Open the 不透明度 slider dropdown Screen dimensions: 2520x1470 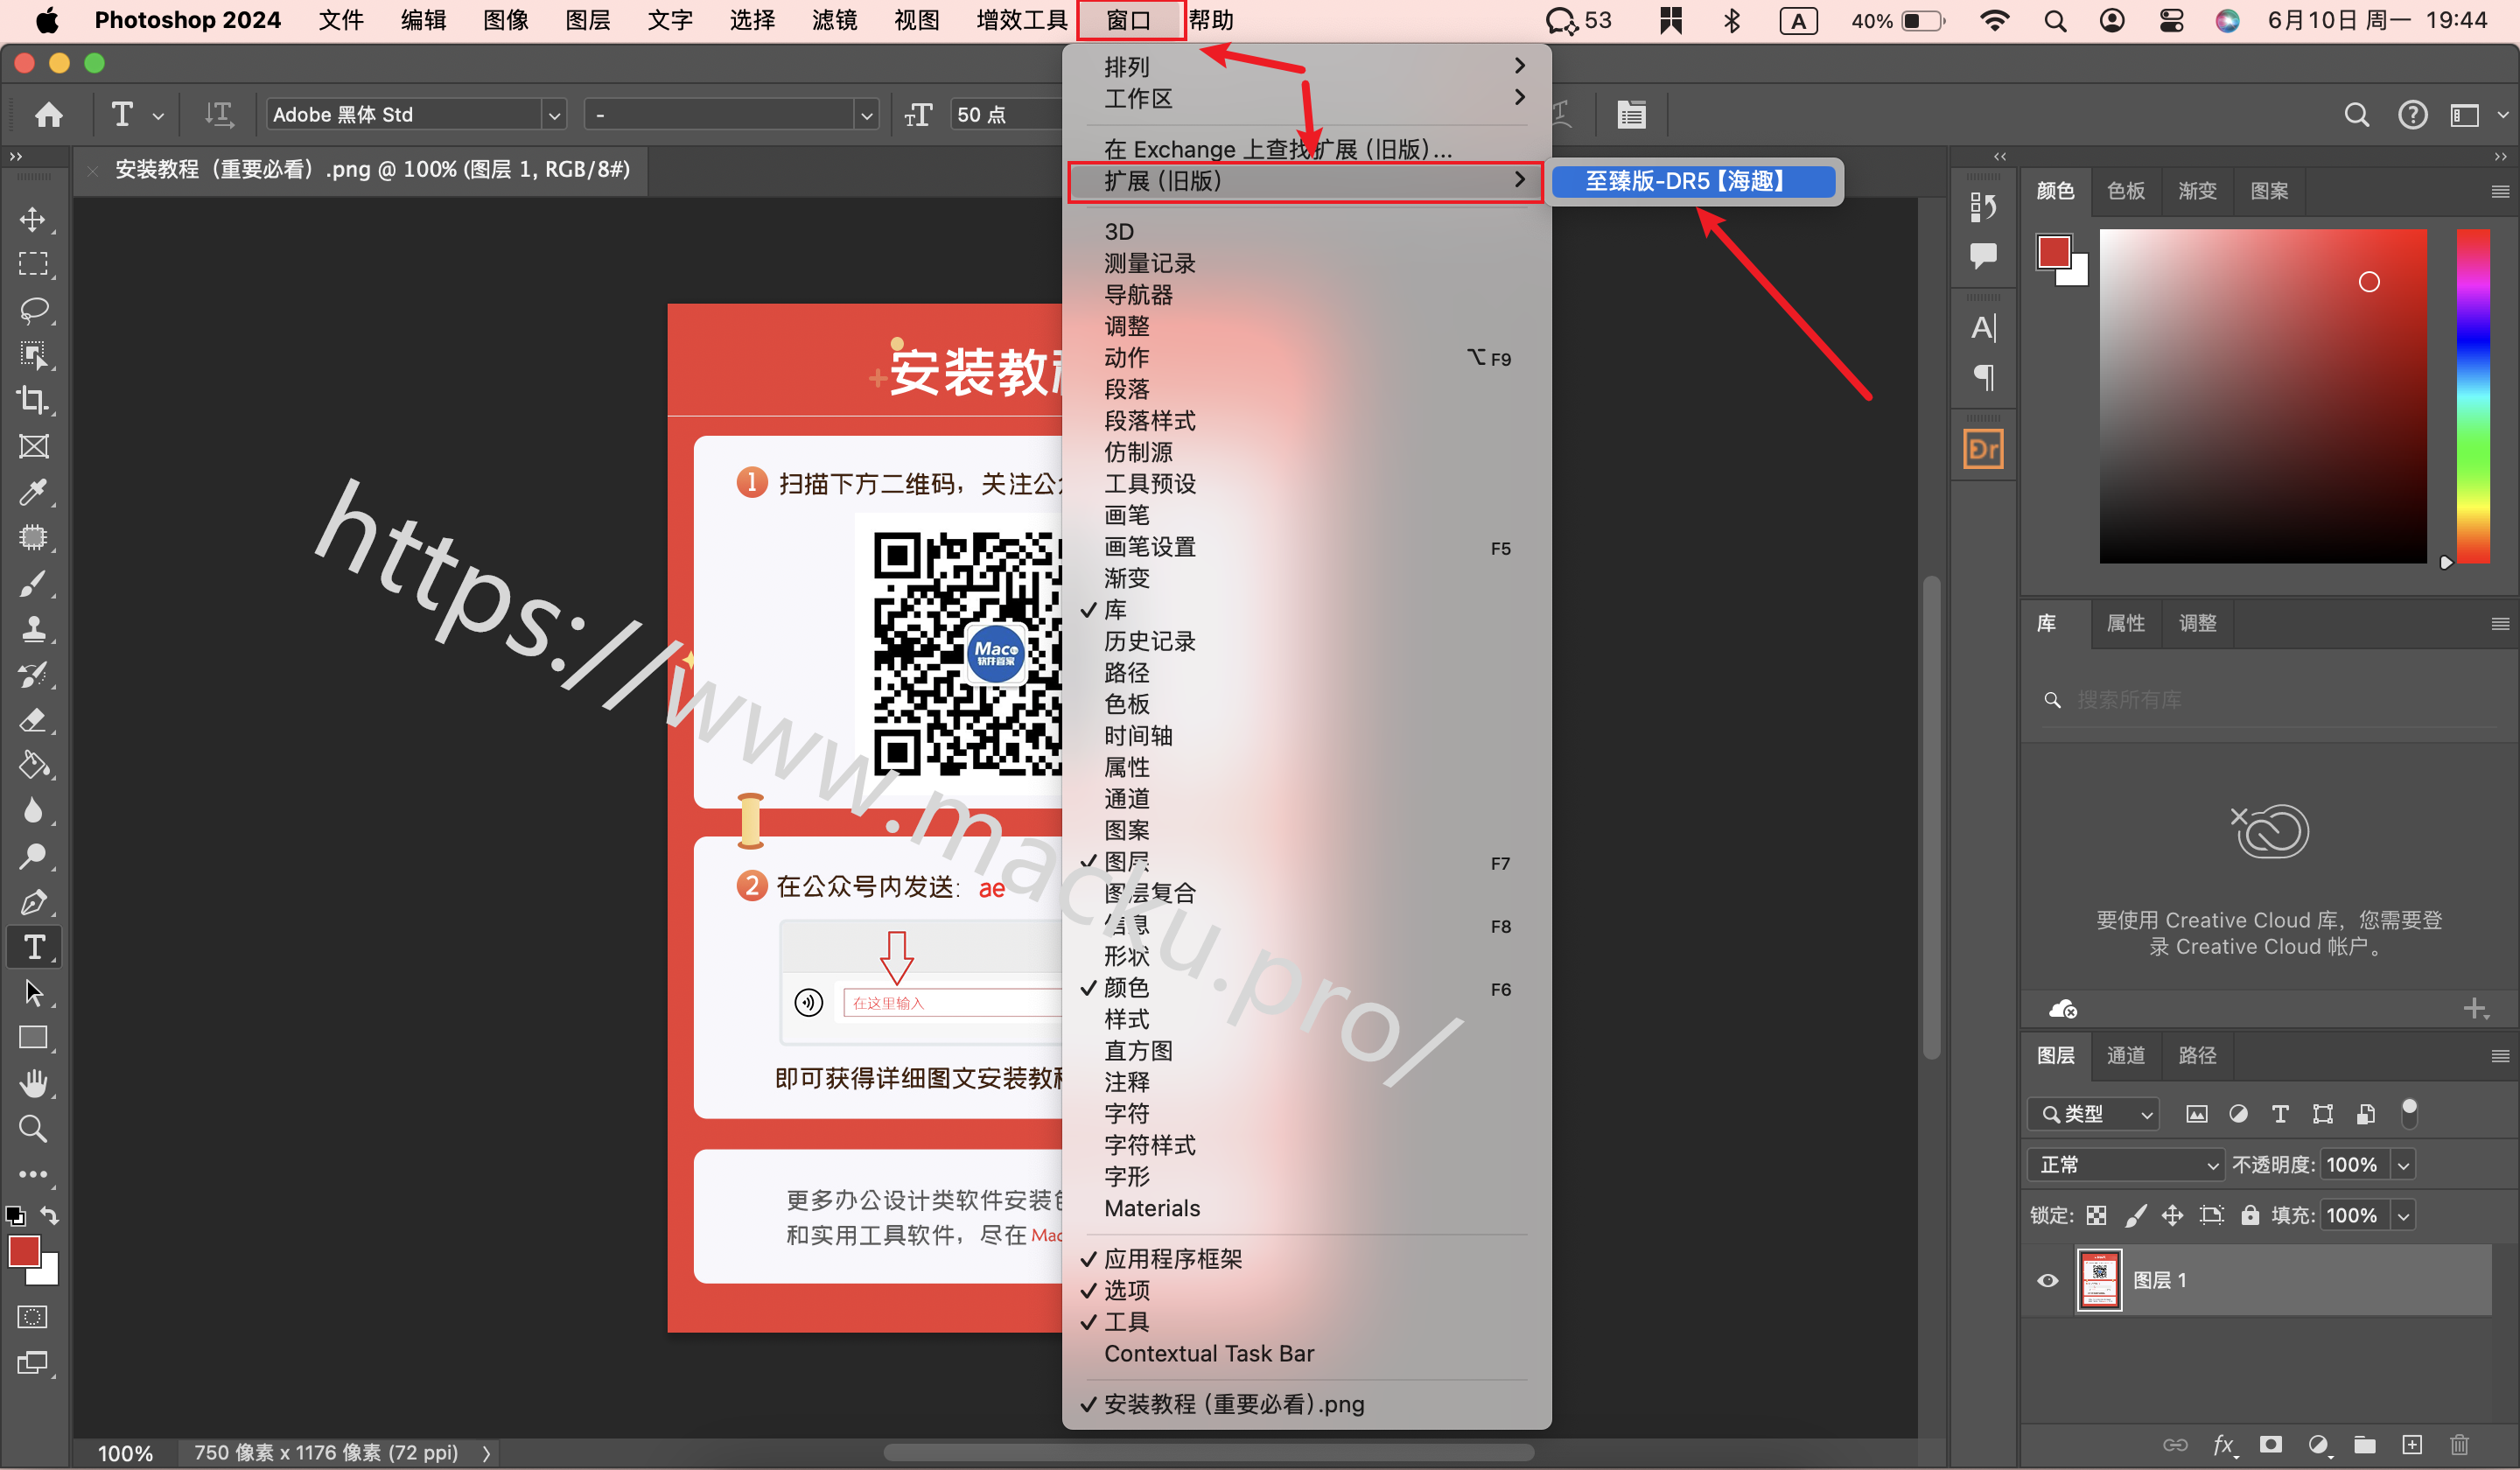[2403, 1165]
